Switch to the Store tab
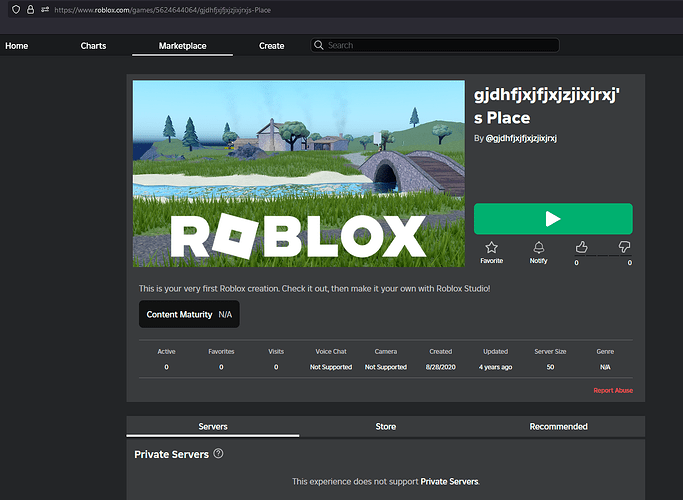 point(385,426)
